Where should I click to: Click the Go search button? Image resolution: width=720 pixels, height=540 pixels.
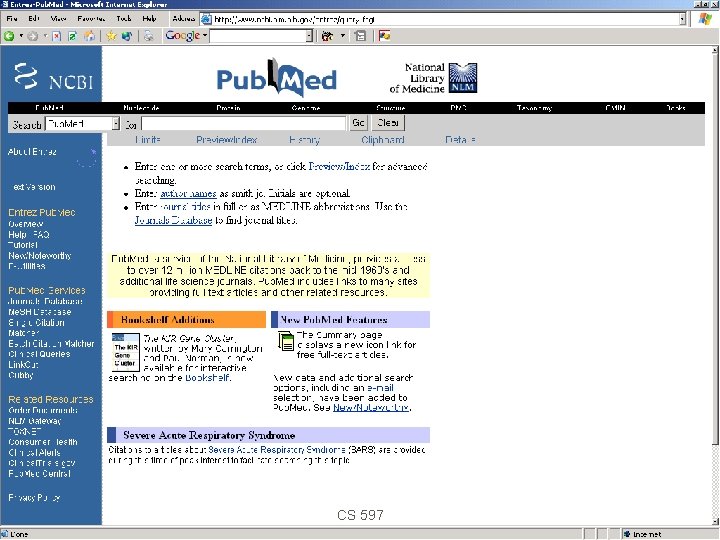point(358,123)
